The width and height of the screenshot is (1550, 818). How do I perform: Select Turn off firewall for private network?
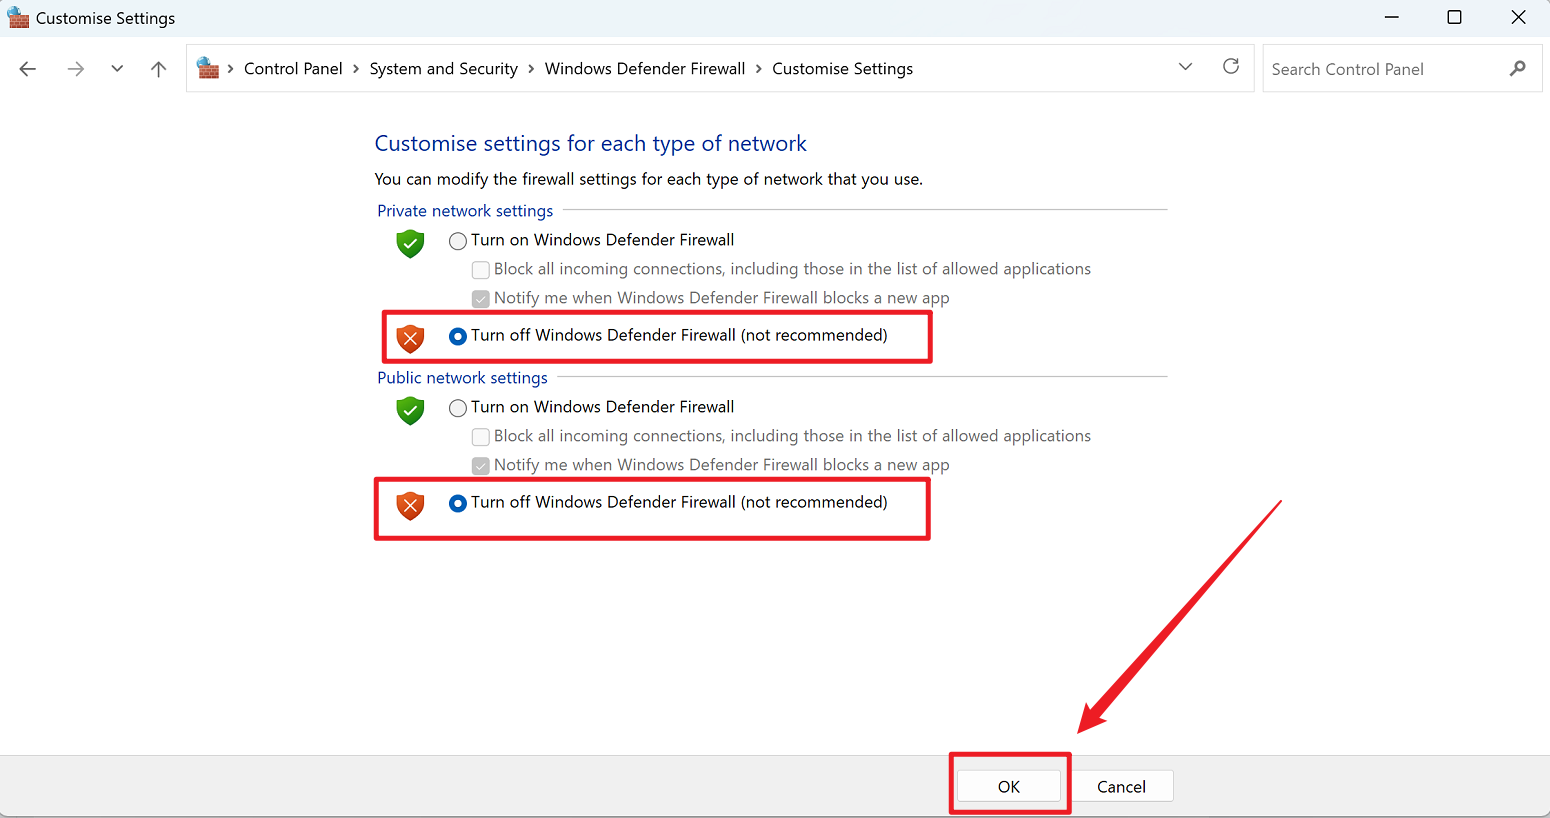pyautogui.click(x=458, y=336)
